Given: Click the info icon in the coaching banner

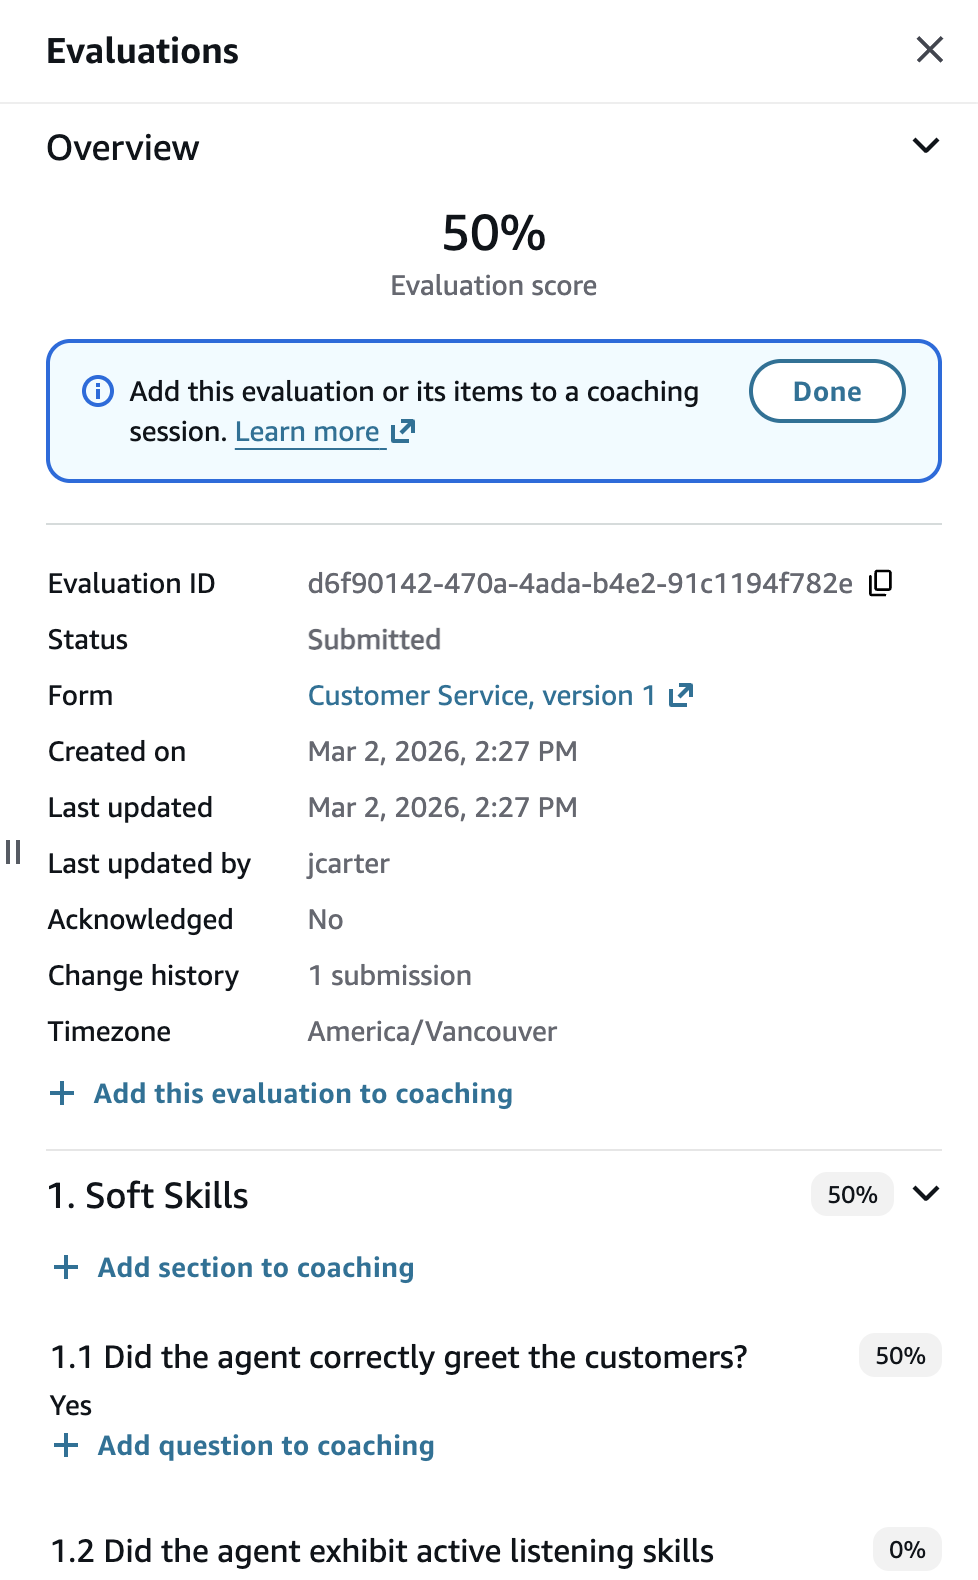Looking at the screenshot, I should [97, 392].
